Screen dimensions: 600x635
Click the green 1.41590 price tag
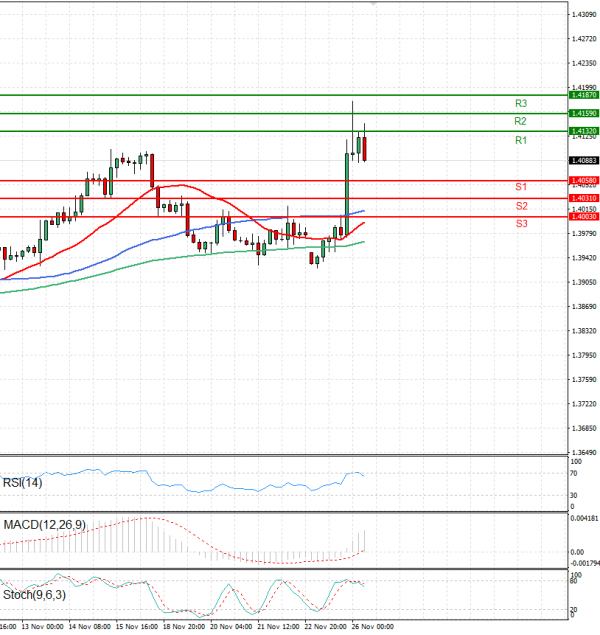point(584,113)
